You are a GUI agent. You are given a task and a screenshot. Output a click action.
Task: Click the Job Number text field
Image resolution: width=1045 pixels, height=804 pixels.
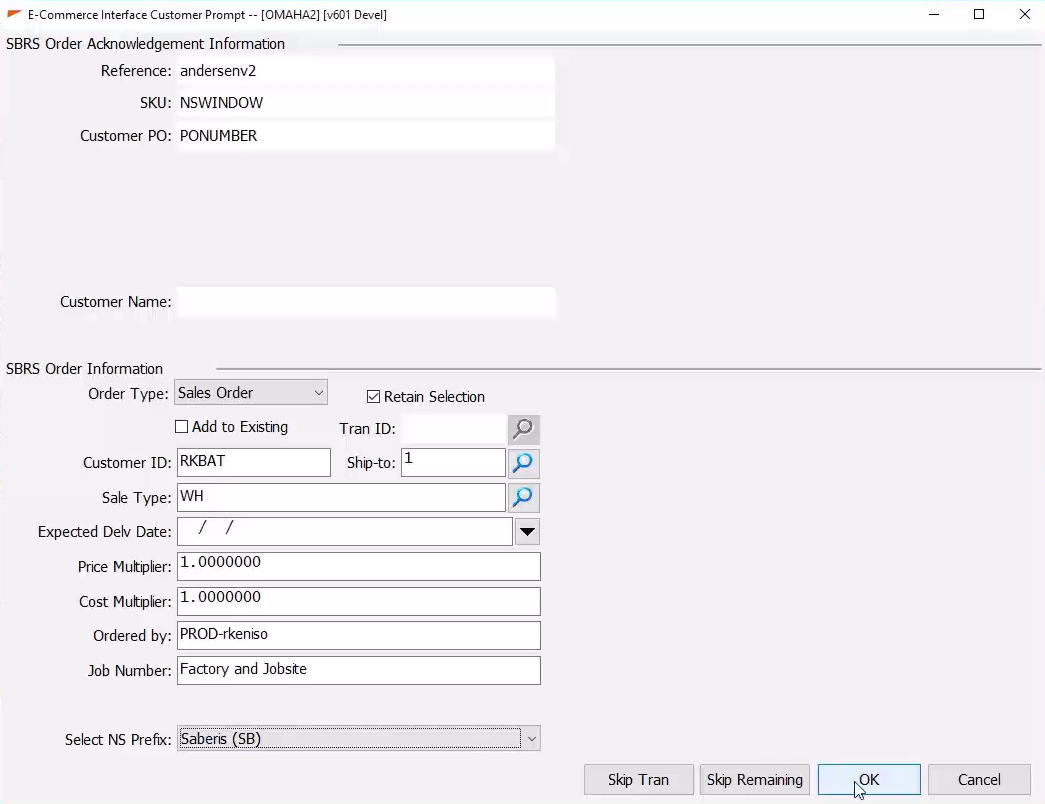[358, 670]
